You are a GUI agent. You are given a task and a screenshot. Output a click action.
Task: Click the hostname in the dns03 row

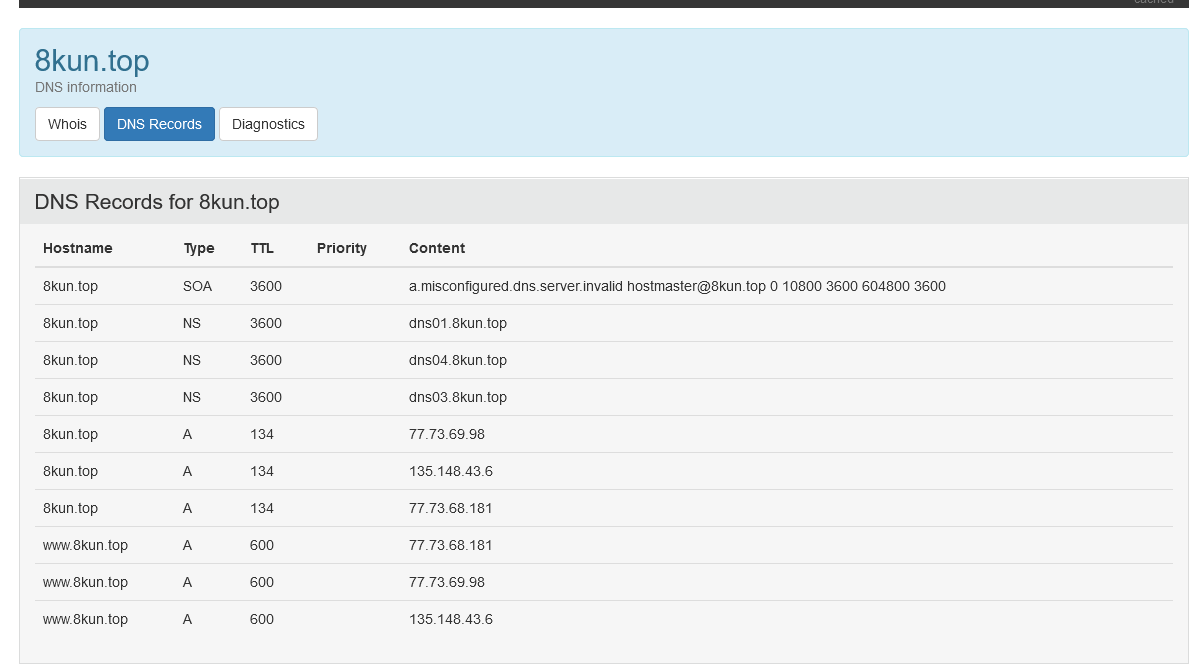[70, 397]
